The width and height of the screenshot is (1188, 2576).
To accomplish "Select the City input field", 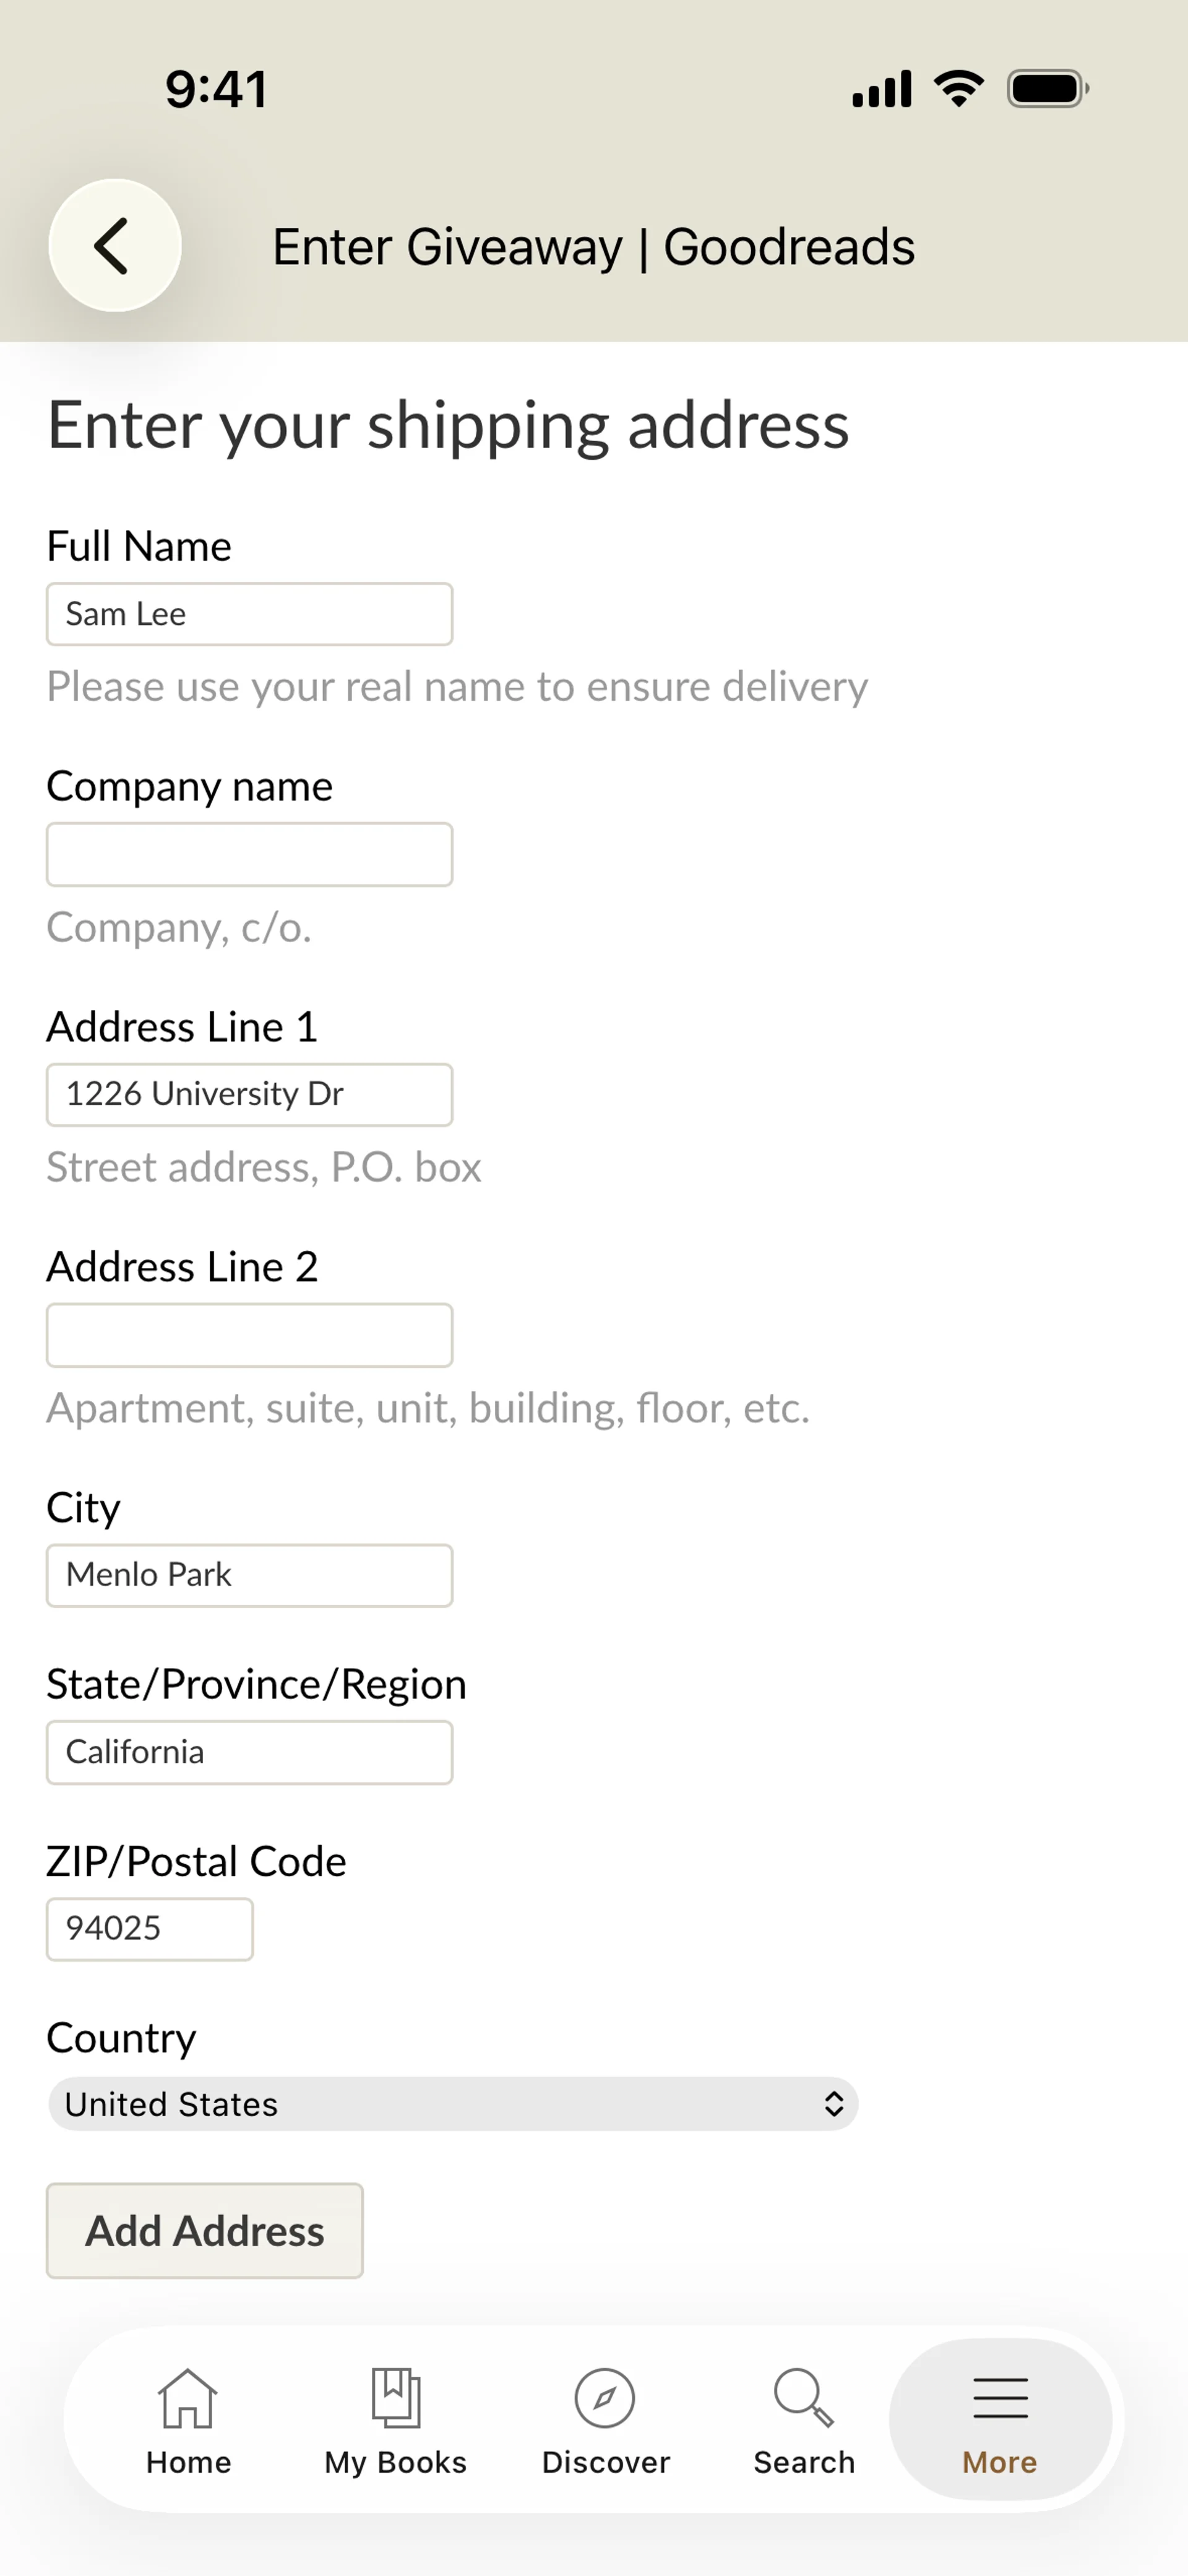I will point(249,1576).
